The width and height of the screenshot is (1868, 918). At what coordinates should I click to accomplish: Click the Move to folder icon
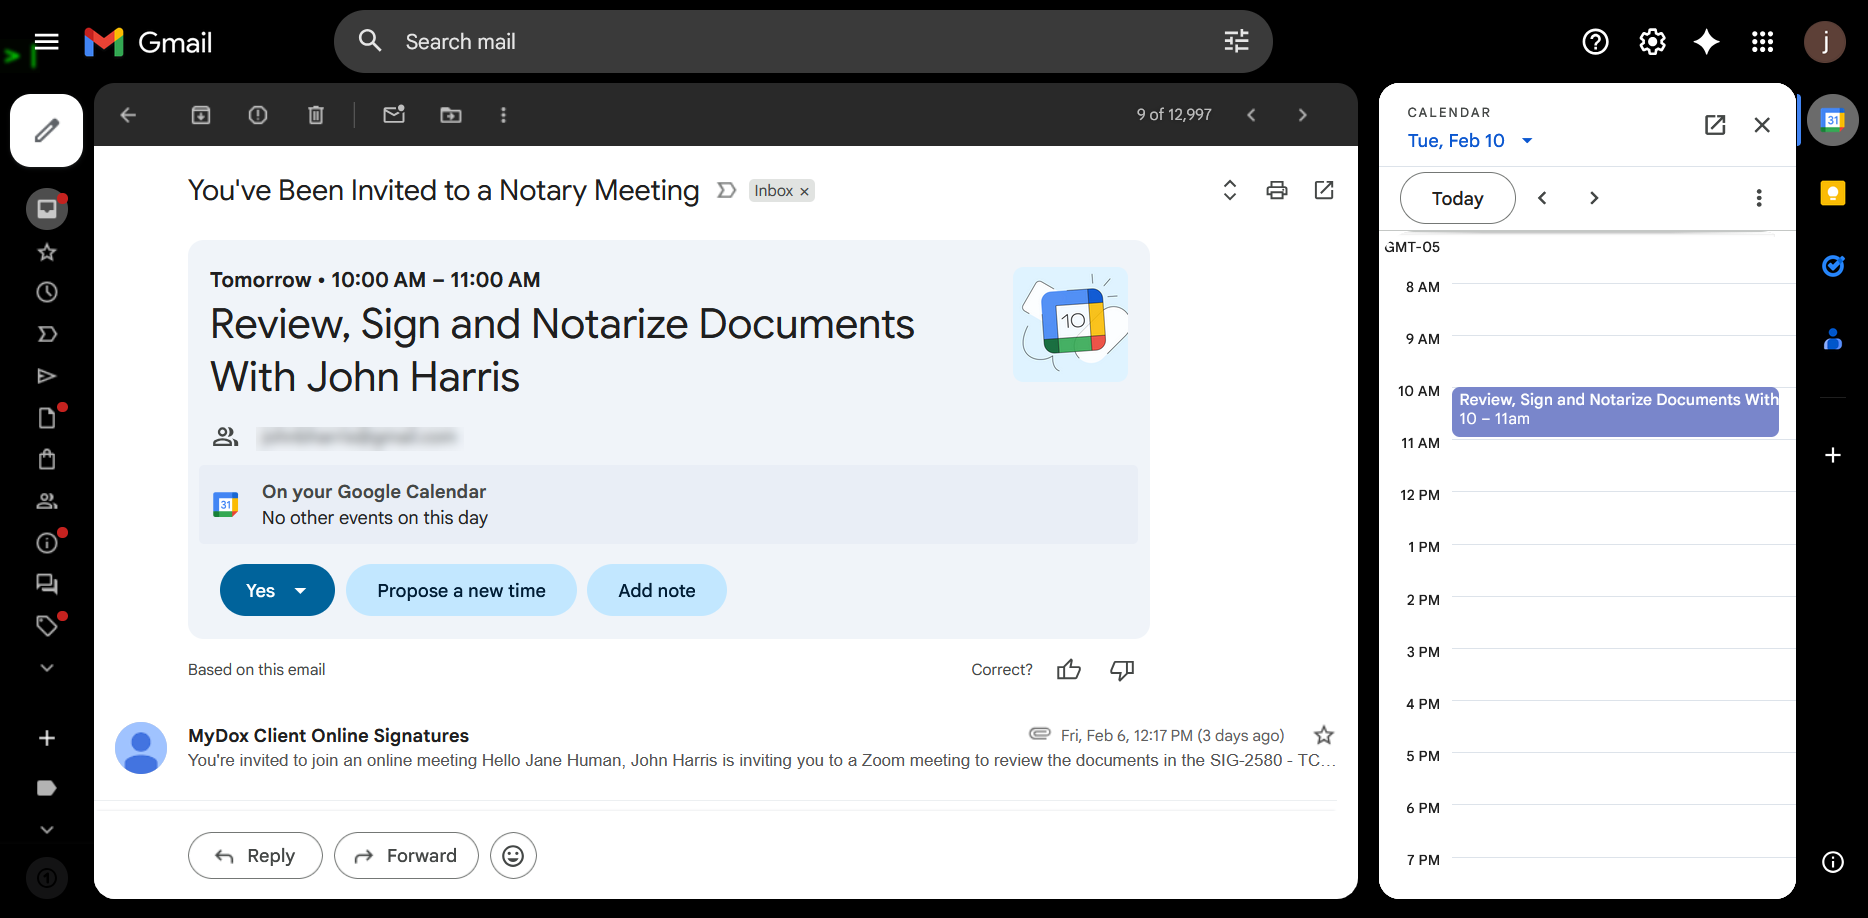pyautogui.click(x=451, y=115)
